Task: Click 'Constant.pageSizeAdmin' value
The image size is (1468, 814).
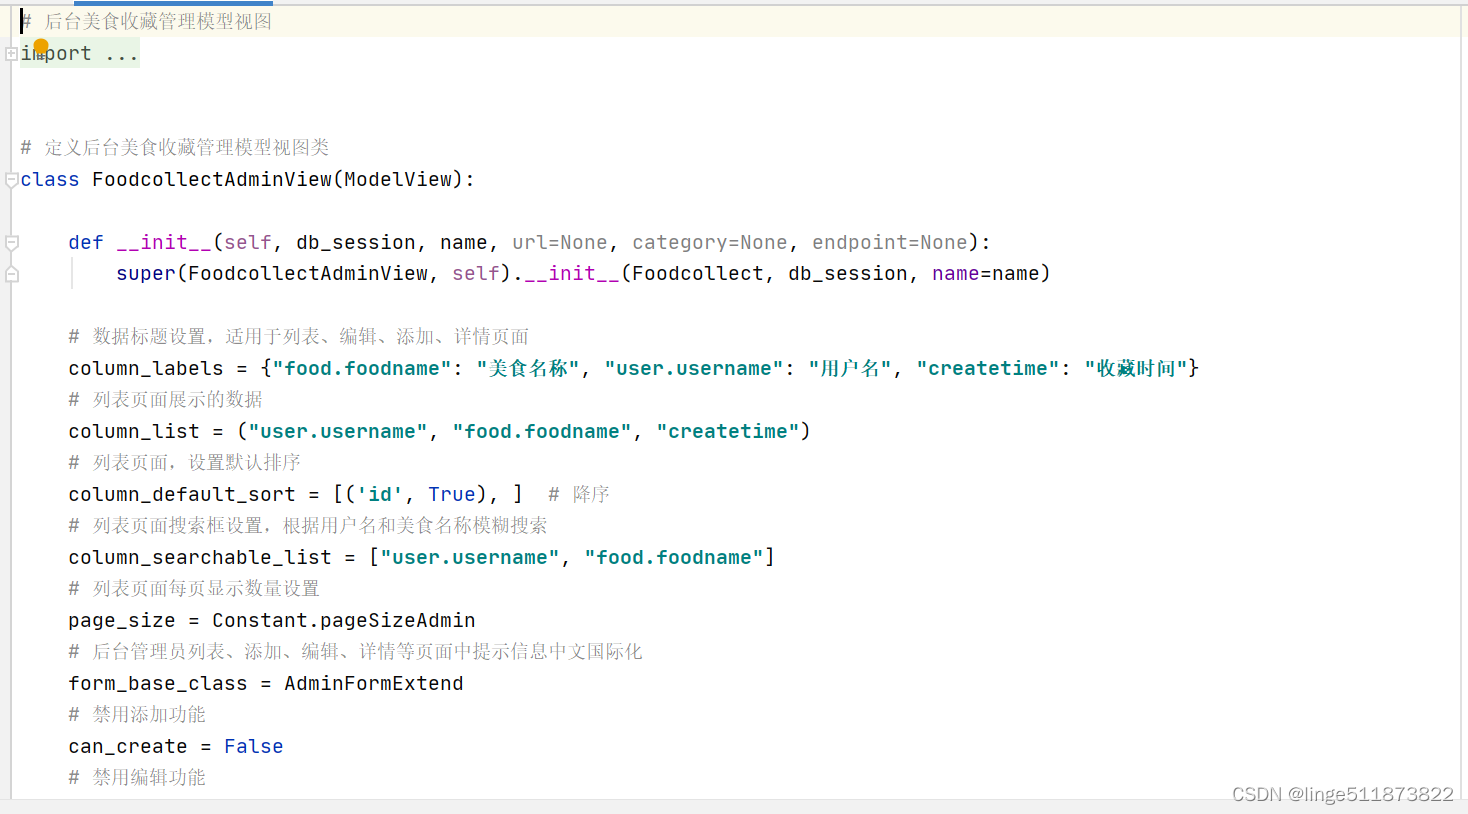Action: [x=344, y=621]
